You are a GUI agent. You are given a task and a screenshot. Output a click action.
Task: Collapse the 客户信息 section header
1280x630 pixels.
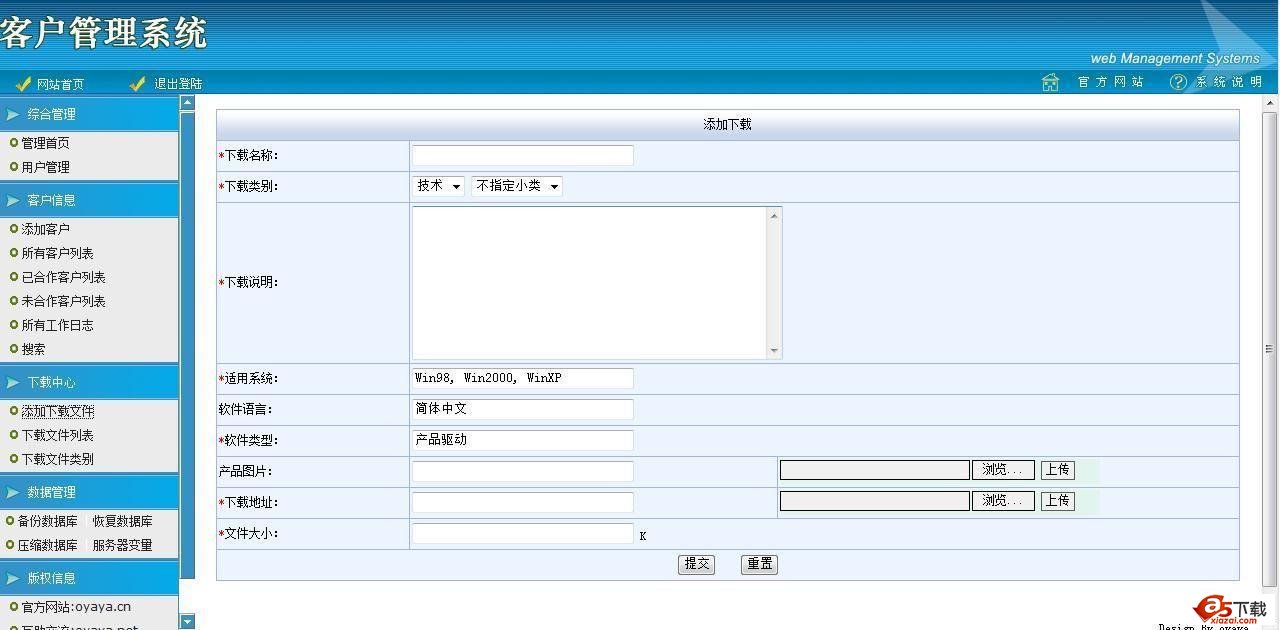tap(89, 200)
